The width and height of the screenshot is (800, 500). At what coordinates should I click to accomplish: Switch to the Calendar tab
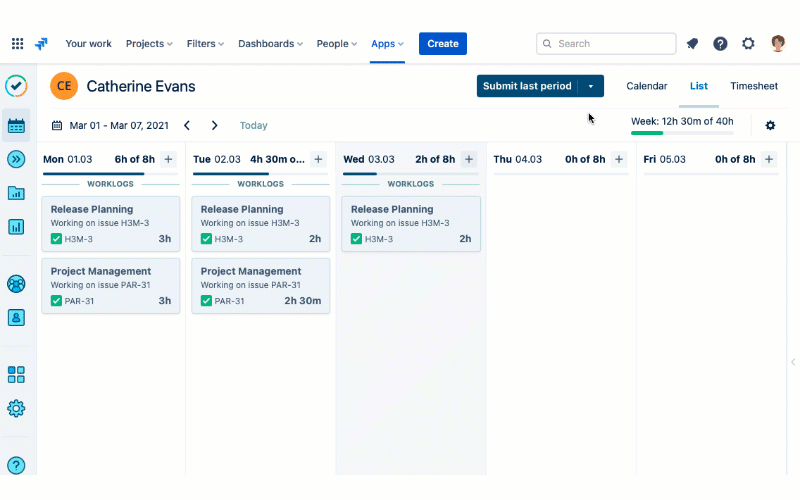coord(646,86)
